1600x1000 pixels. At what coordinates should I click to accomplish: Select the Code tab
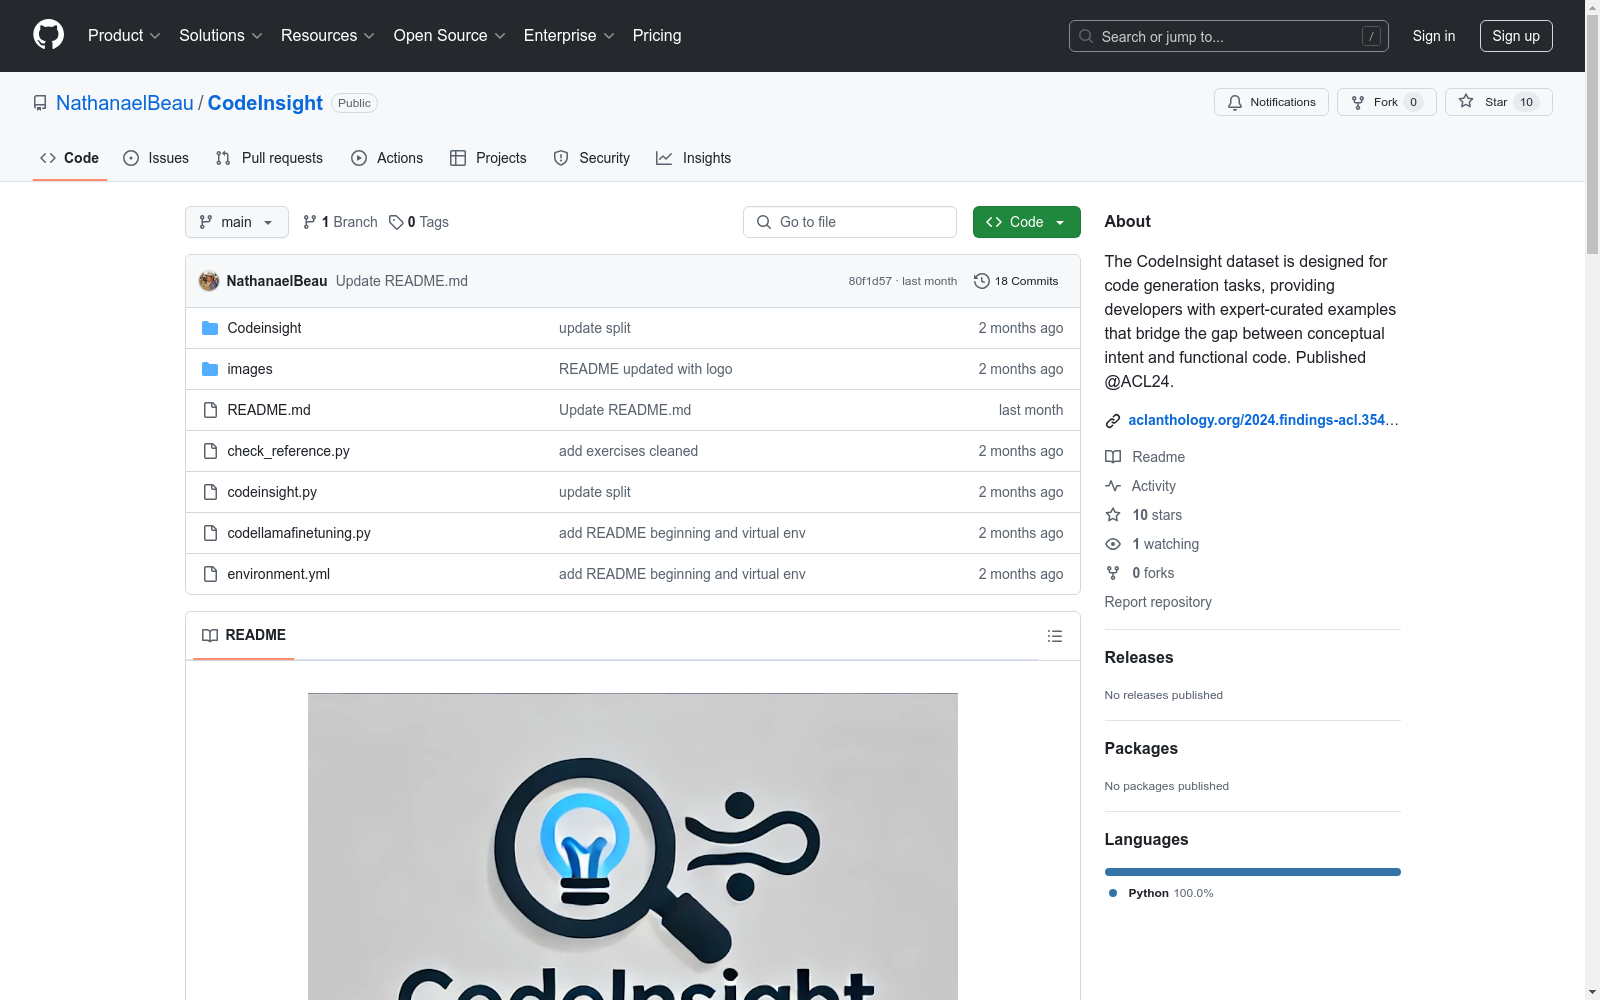pos(70,158)
